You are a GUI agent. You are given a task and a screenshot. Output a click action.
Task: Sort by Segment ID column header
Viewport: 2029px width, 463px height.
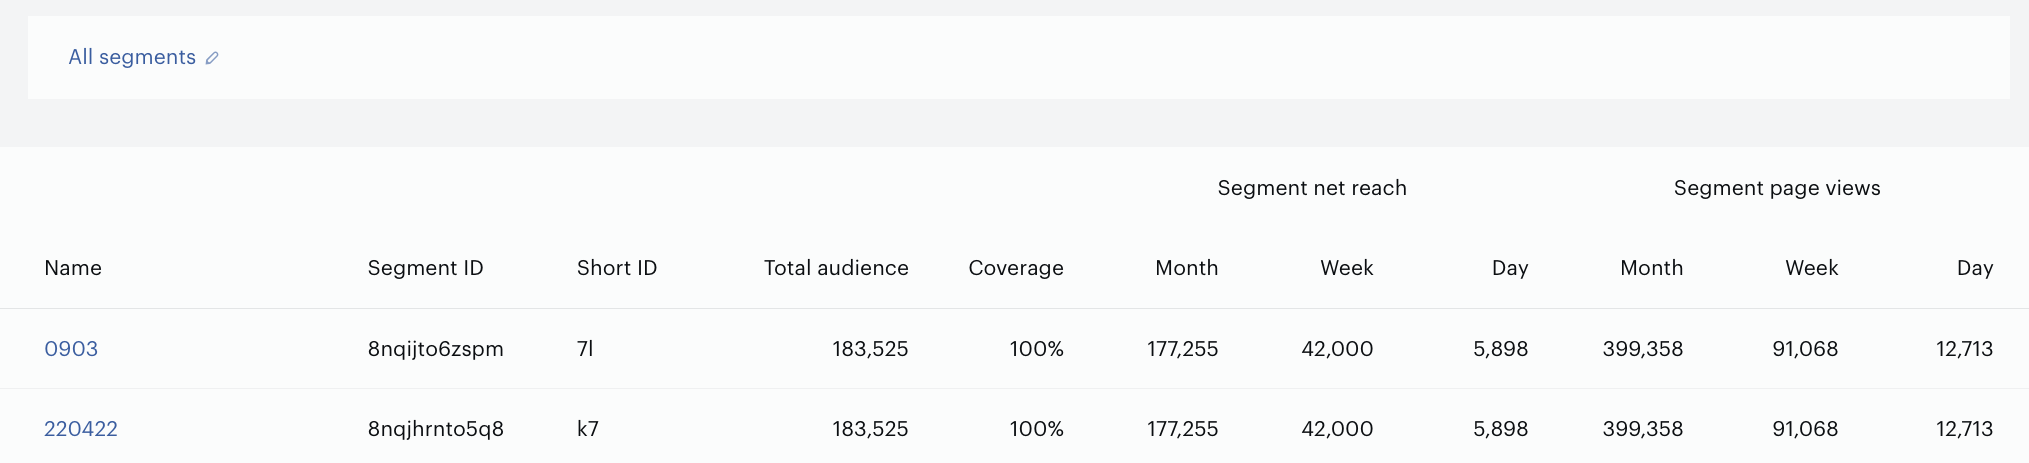coord(425,268)
